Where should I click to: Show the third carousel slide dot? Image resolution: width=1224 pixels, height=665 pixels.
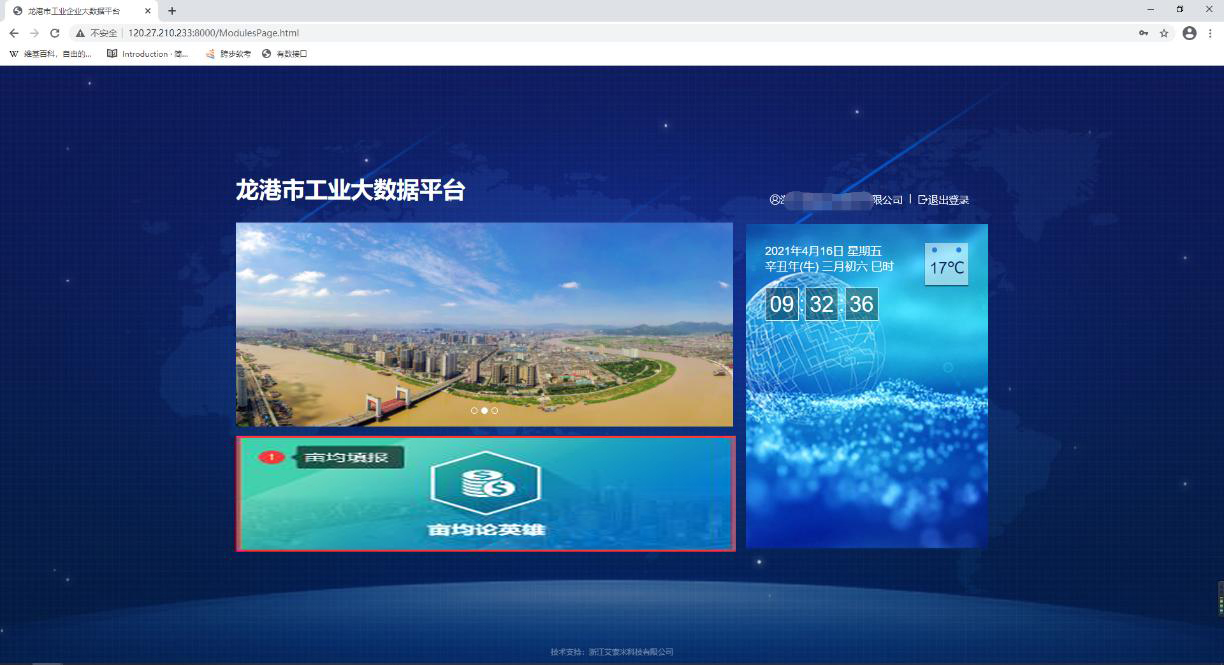pyautogui.click(x=494, y=410)
